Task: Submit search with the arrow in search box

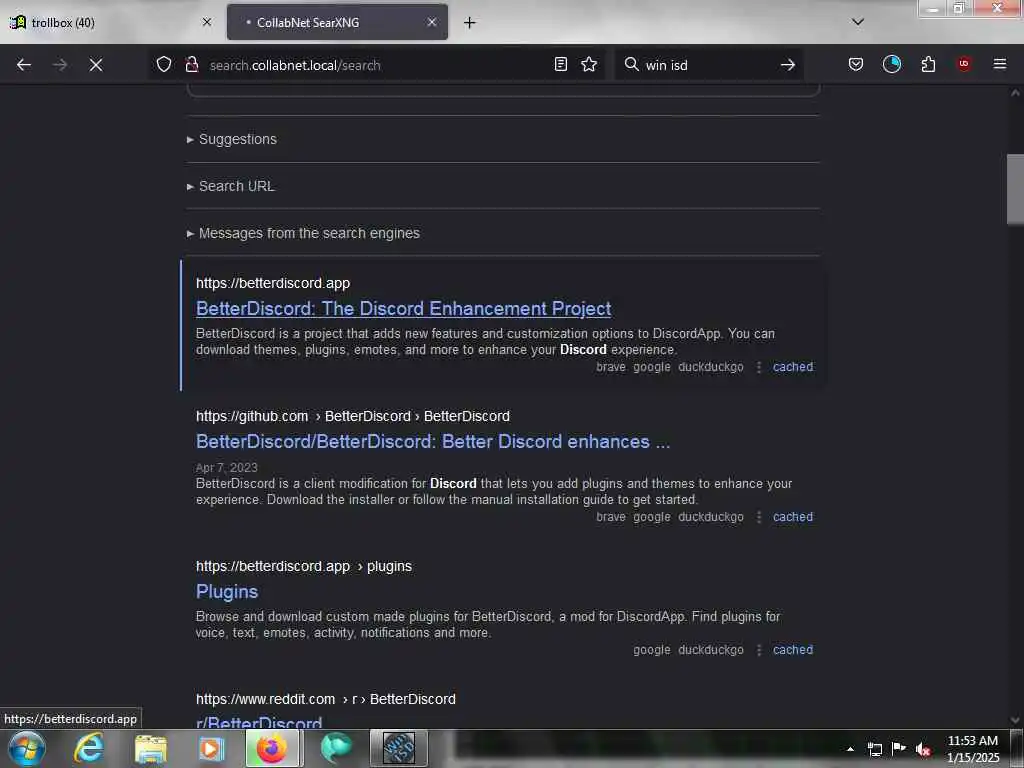Action: [x=788, y=65]
